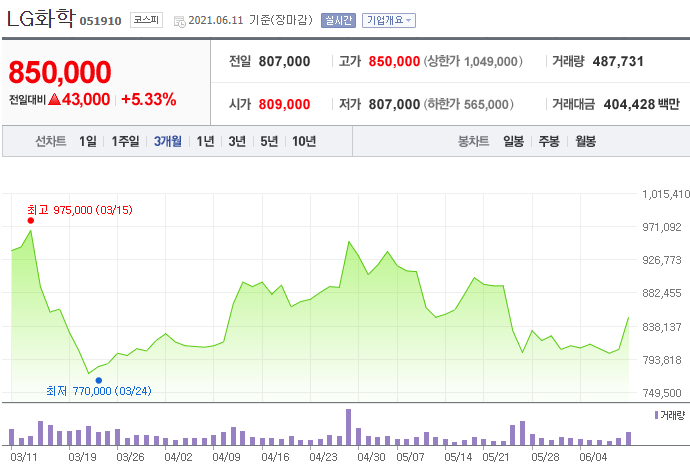
Task: Open the 기업개요 dropdown
Action: tap(389, 20)
